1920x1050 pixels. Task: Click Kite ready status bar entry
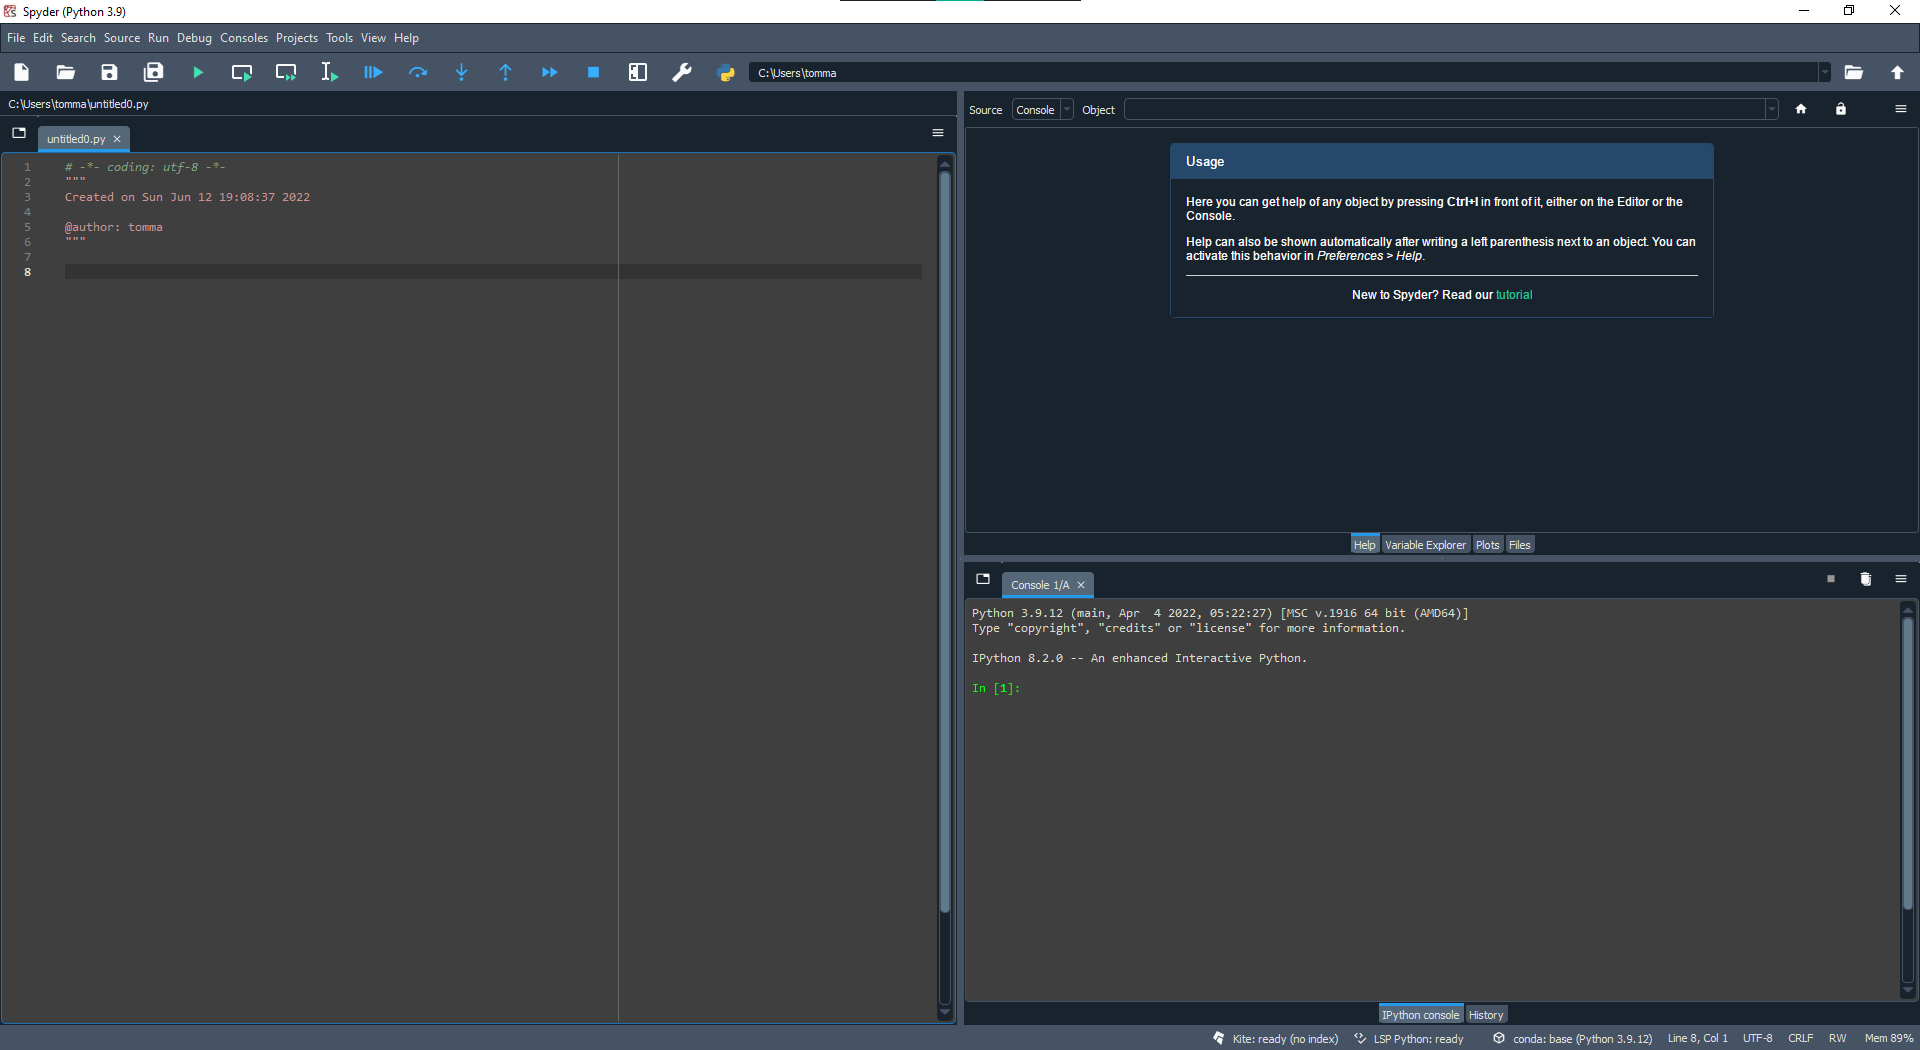point(1276,1039)
